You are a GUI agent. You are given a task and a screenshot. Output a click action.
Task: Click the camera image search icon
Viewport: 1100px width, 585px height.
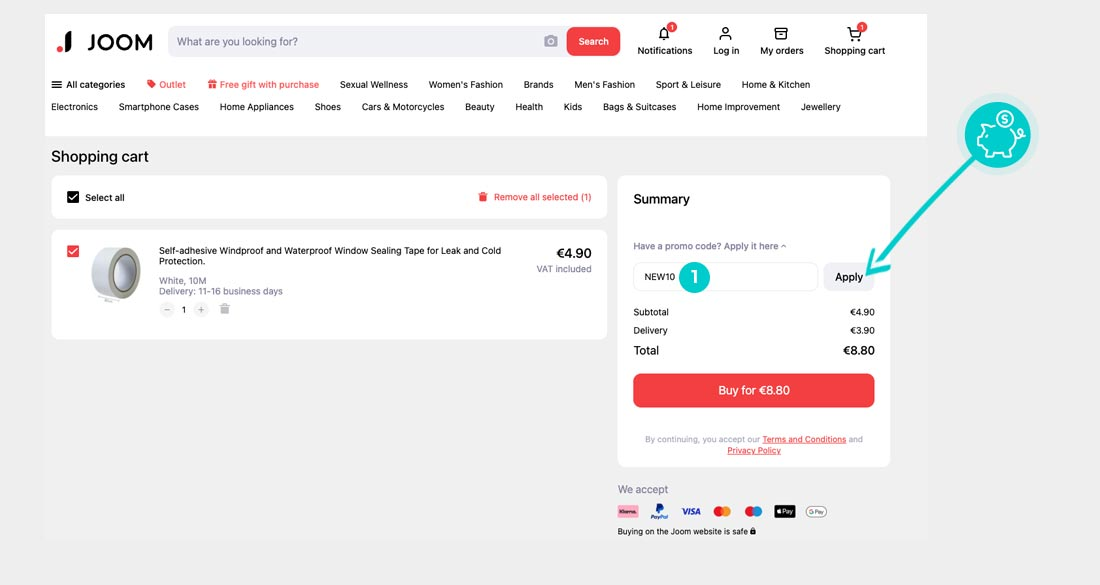tap(551, 42)
